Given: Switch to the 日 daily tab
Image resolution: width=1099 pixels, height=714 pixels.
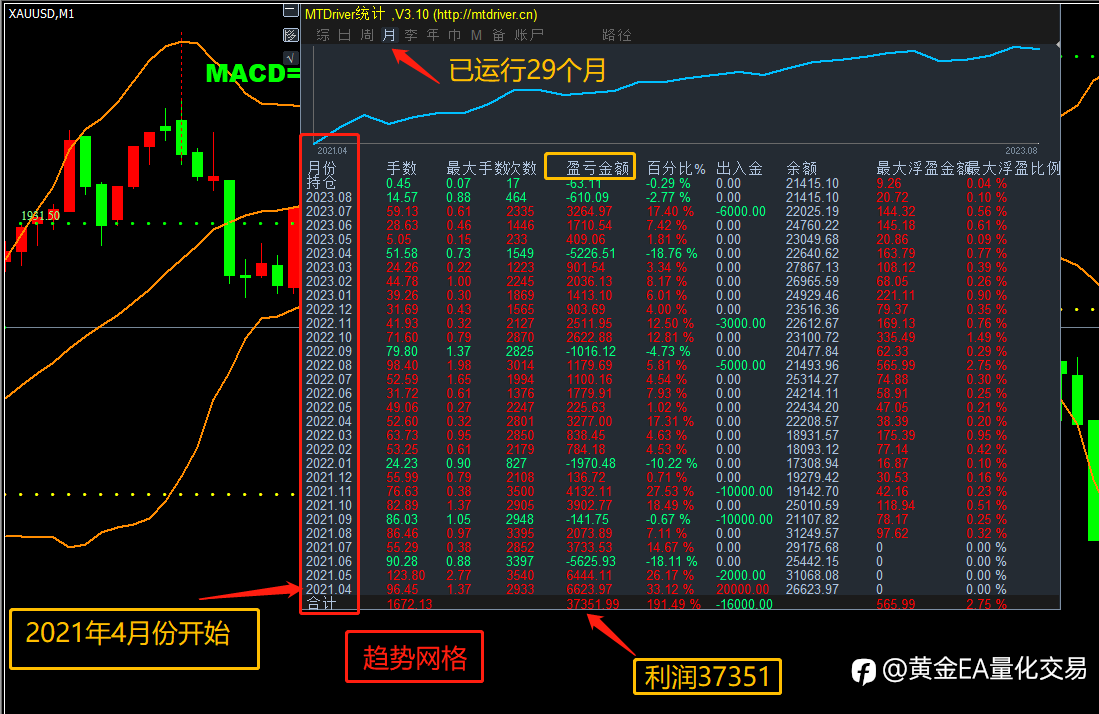Looking at the screenshot, I should [x=345, y=35].
